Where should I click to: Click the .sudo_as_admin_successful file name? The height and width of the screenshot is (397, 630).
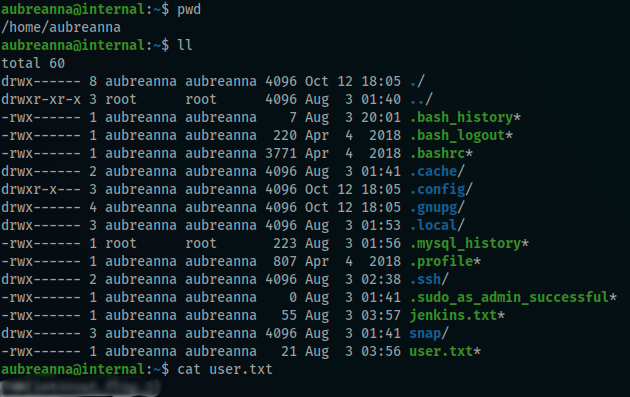tap(509, 297)
